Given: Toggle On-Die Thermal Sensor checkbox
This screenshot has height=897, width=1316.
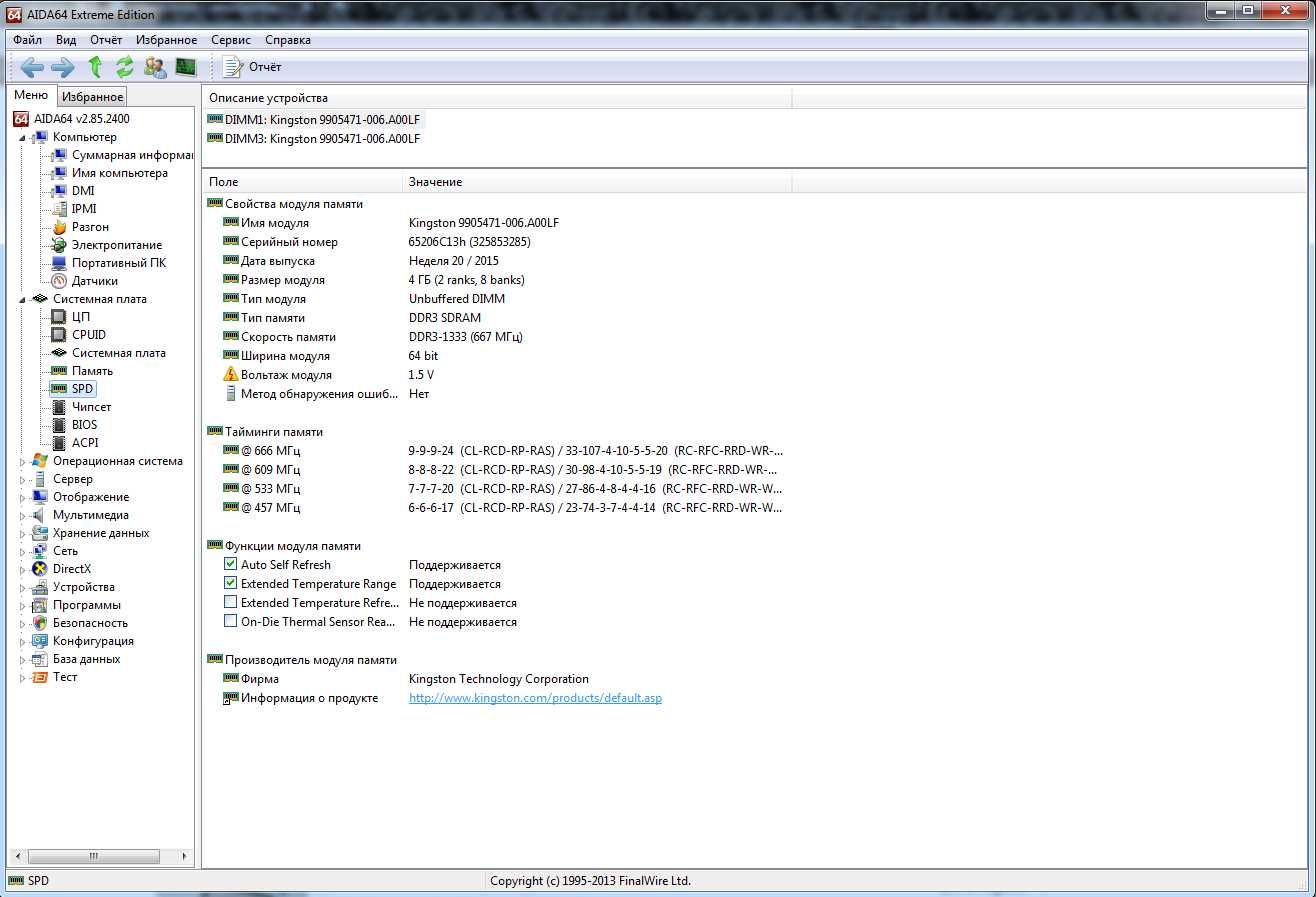Looking at the screenshot, I should [231, 622].
